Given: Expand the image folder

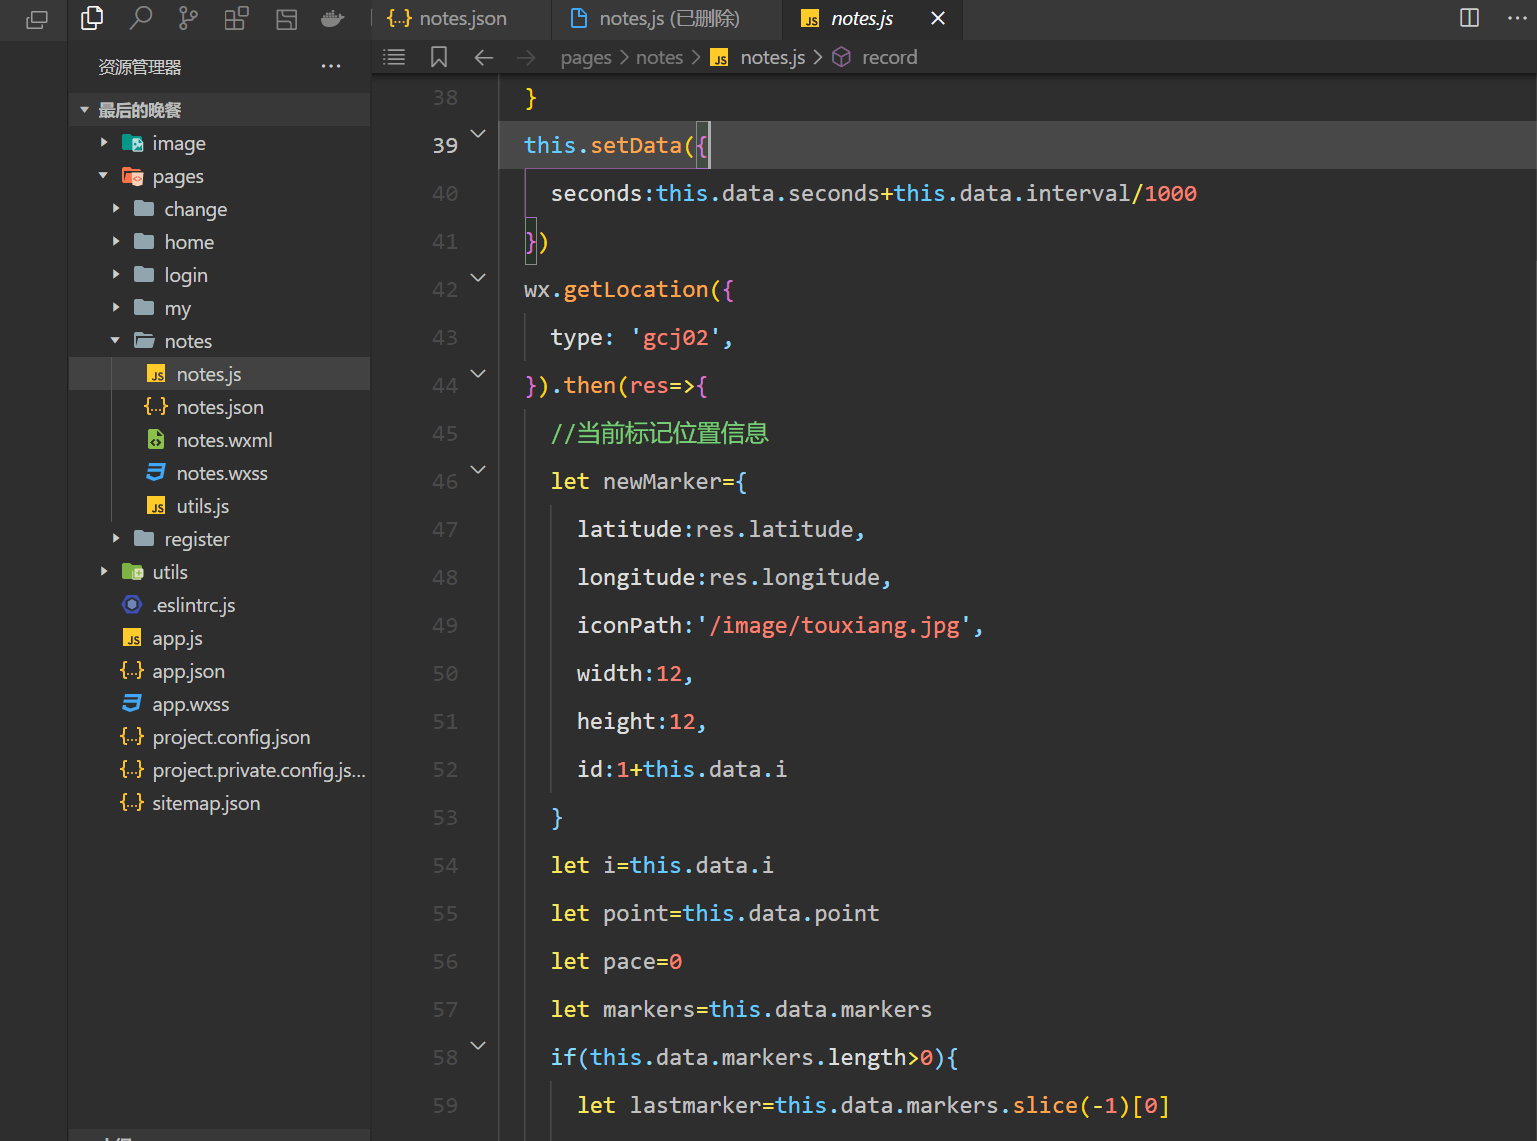Looking at the screenshot, I should tap(178, 143).
